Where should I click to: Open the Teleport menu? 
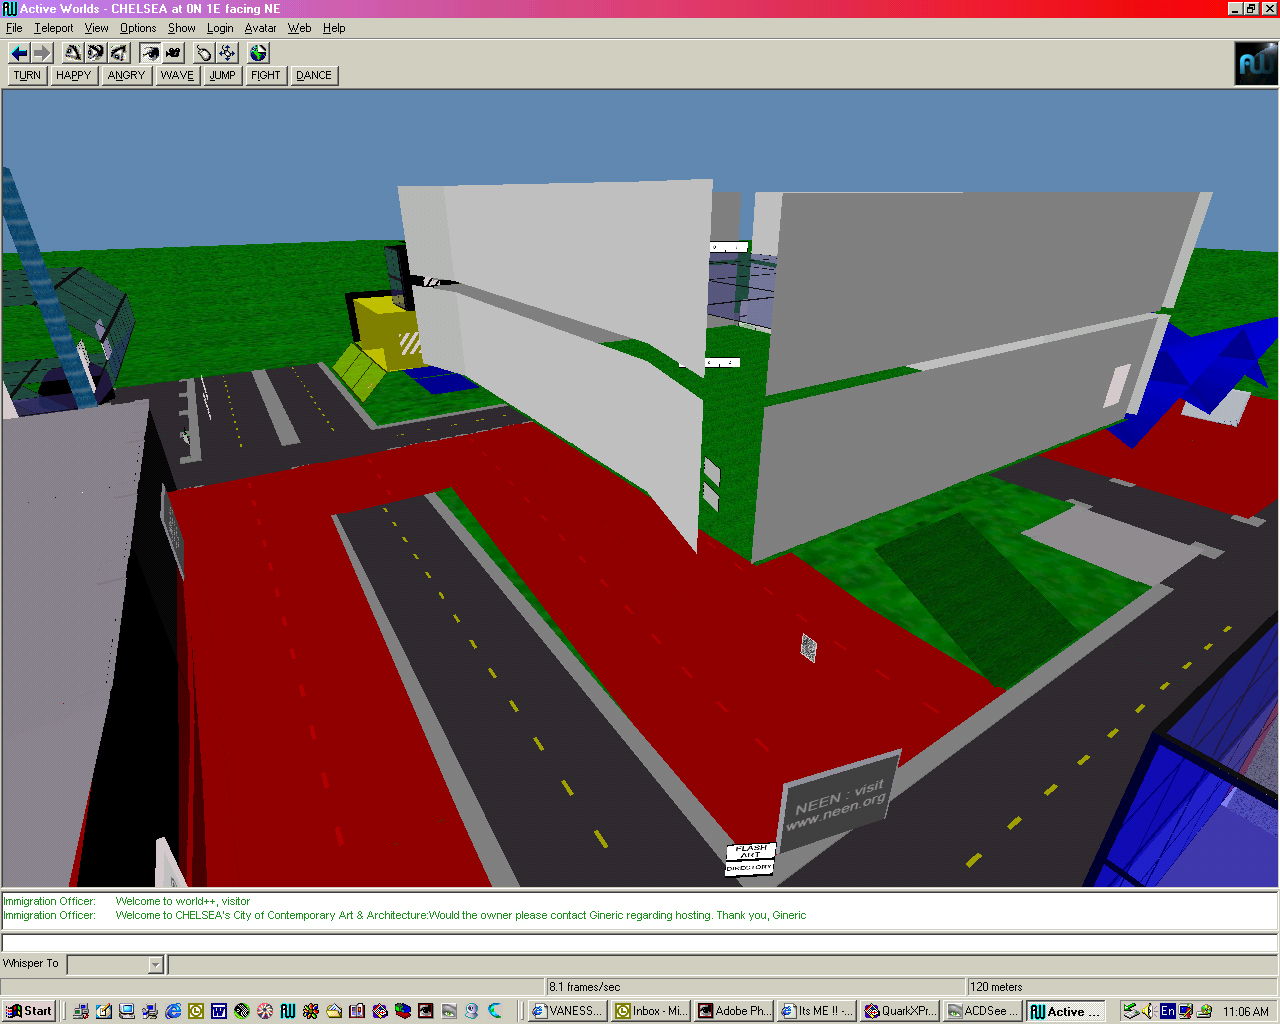(54, 28)
